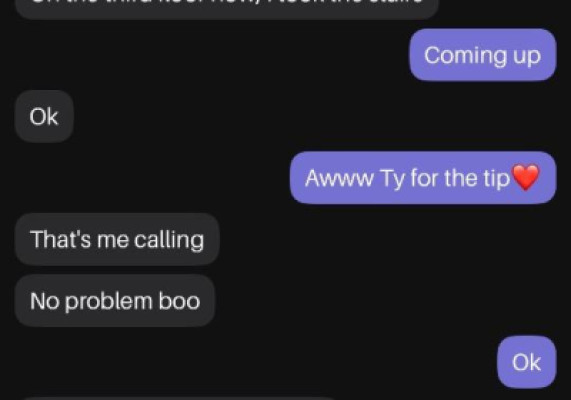The height and width of the screenshot is (400, 571).
Task: Click the word 'up' in purple bubble
Action: click(x=527, y=57)
